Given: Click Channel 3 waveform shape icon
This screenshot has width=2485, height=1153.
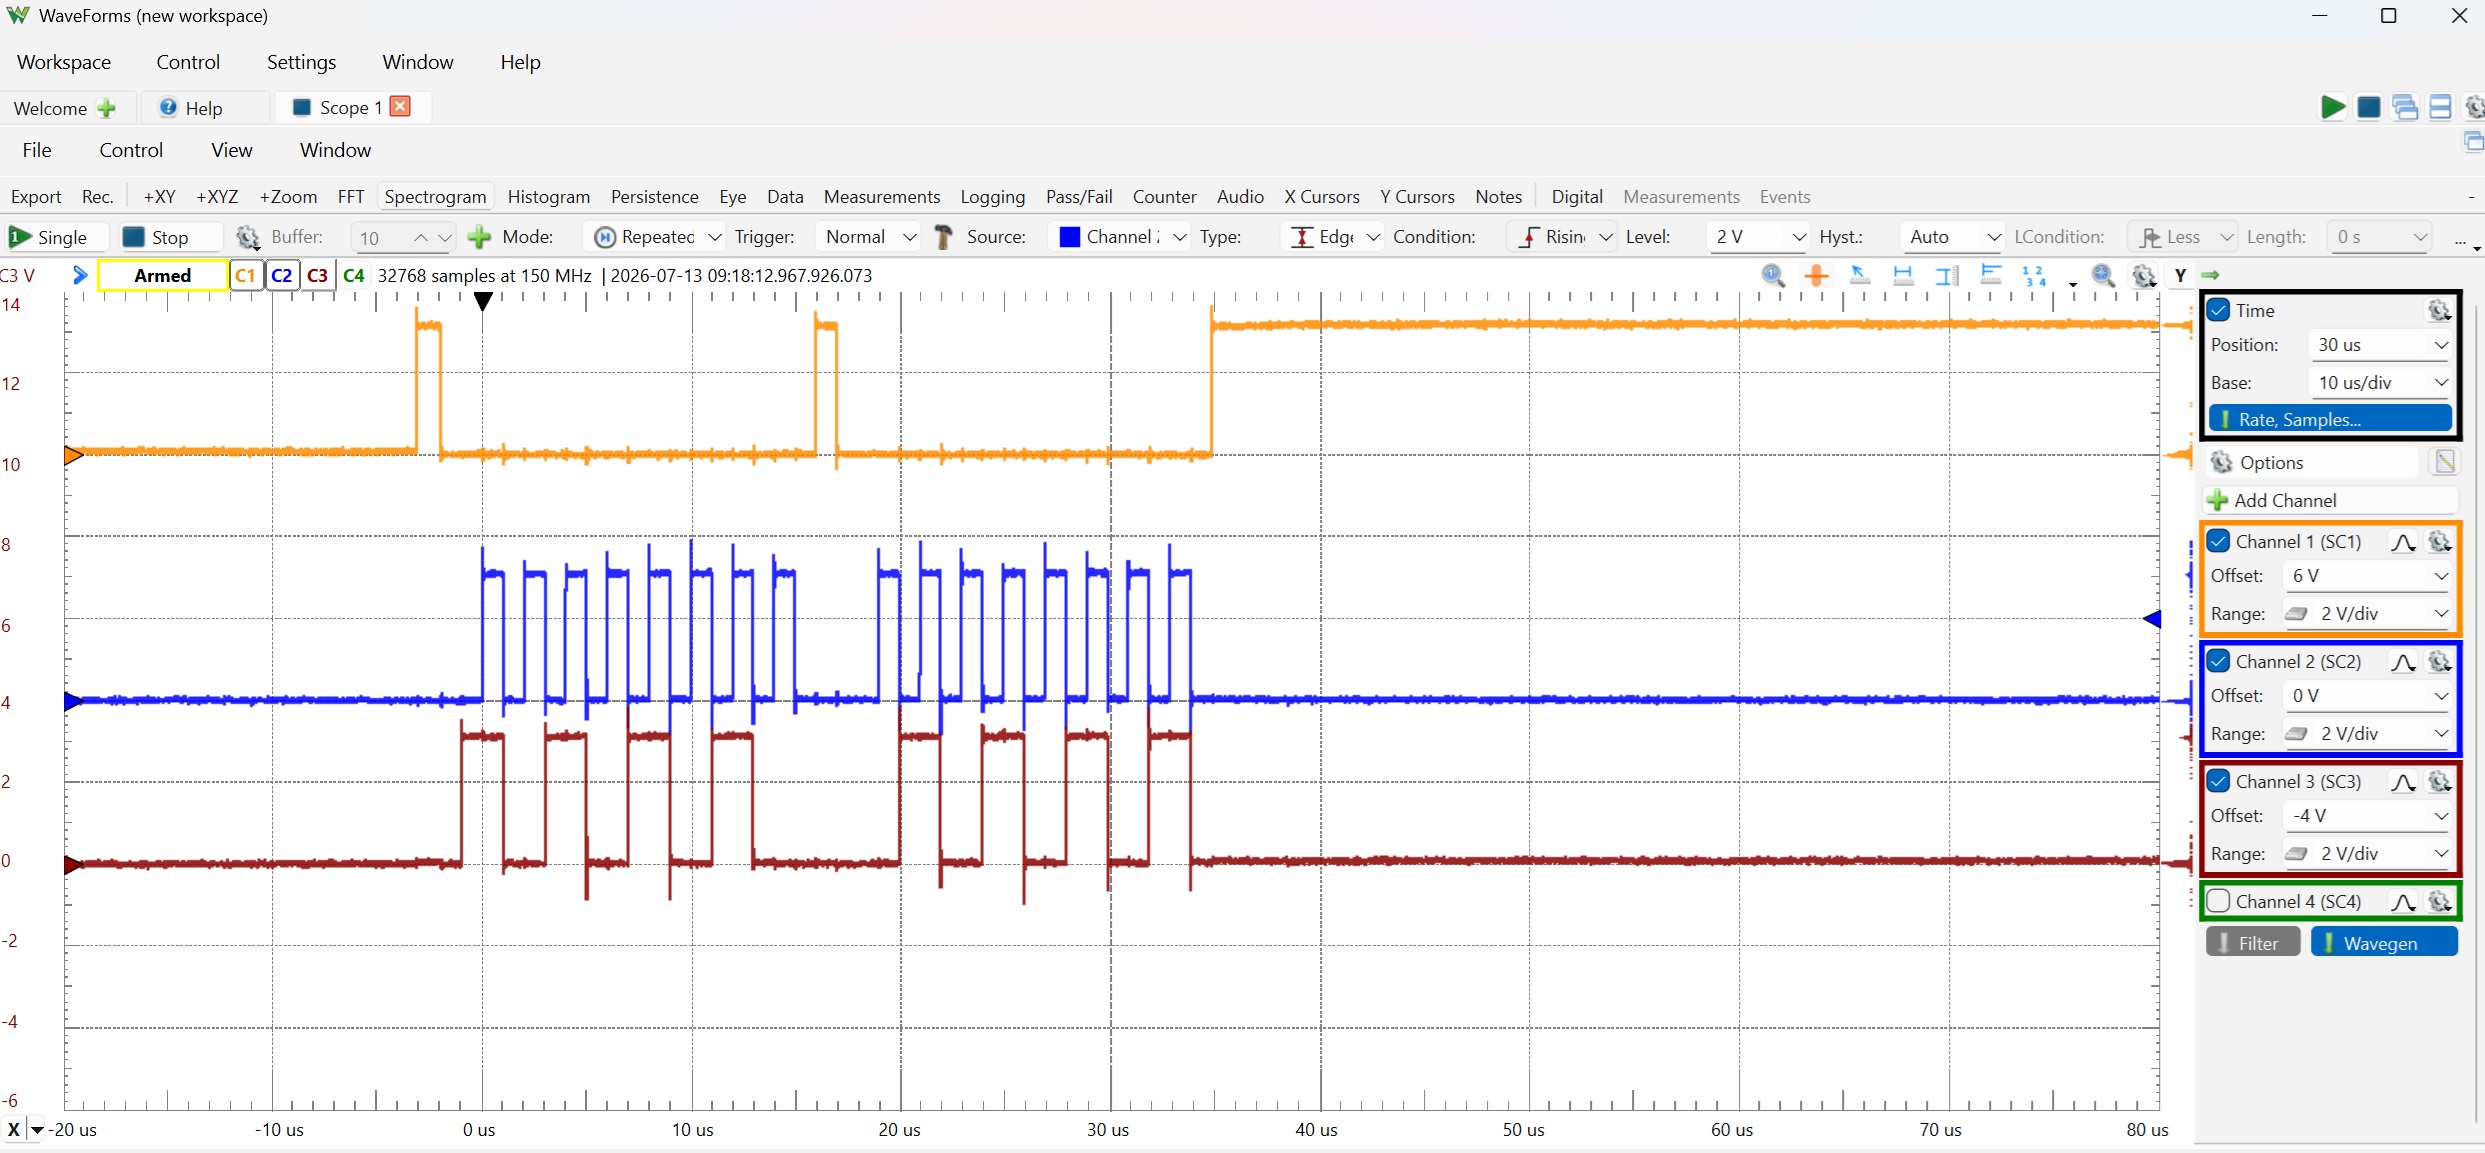Looking at the screenshot, I should click(2403, 782).
